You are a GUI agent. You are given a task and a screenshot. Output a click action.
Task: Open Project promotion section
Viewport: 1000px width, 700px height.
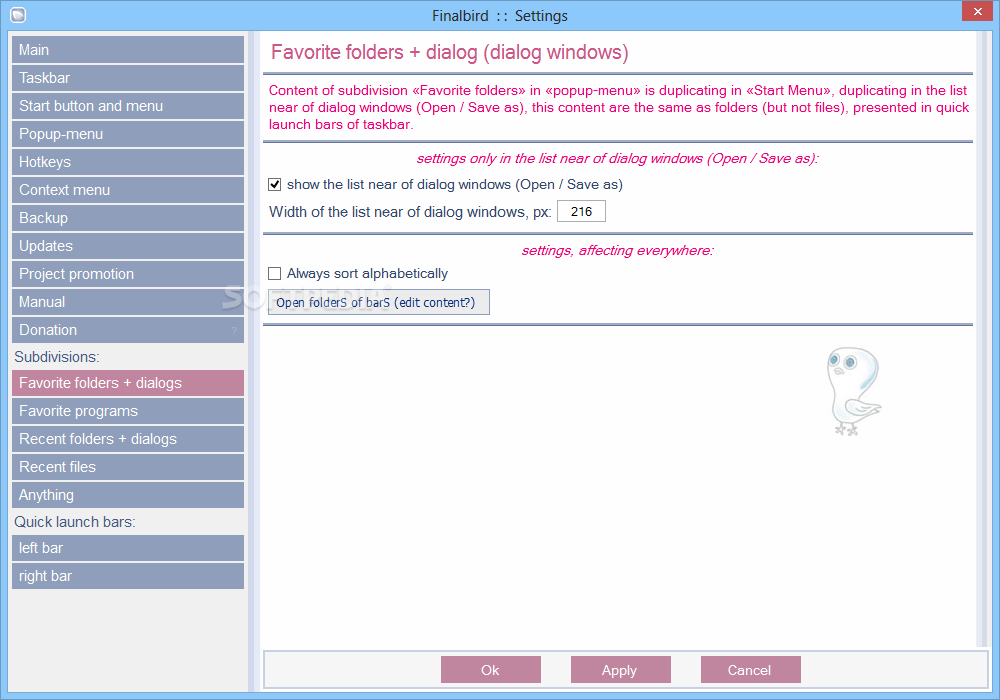click(128, 274)
